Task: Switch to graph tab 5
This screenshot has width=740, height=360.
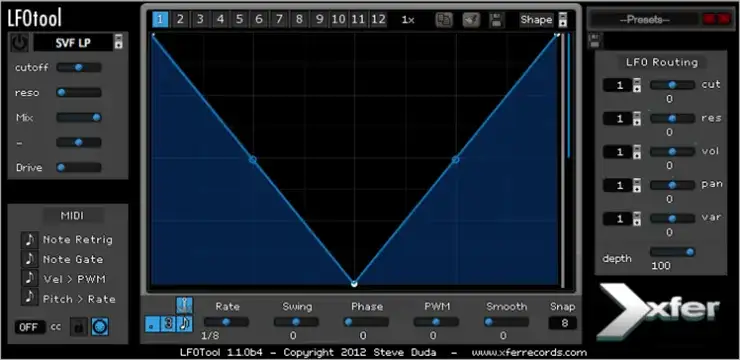Action: tap(239, 20)
